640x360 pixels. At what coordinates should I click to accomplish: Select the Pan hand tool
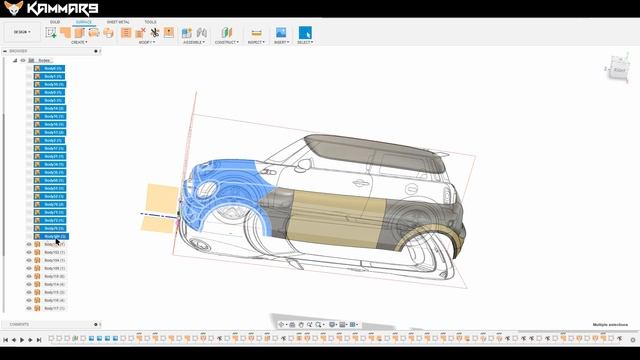pos(301,324)
